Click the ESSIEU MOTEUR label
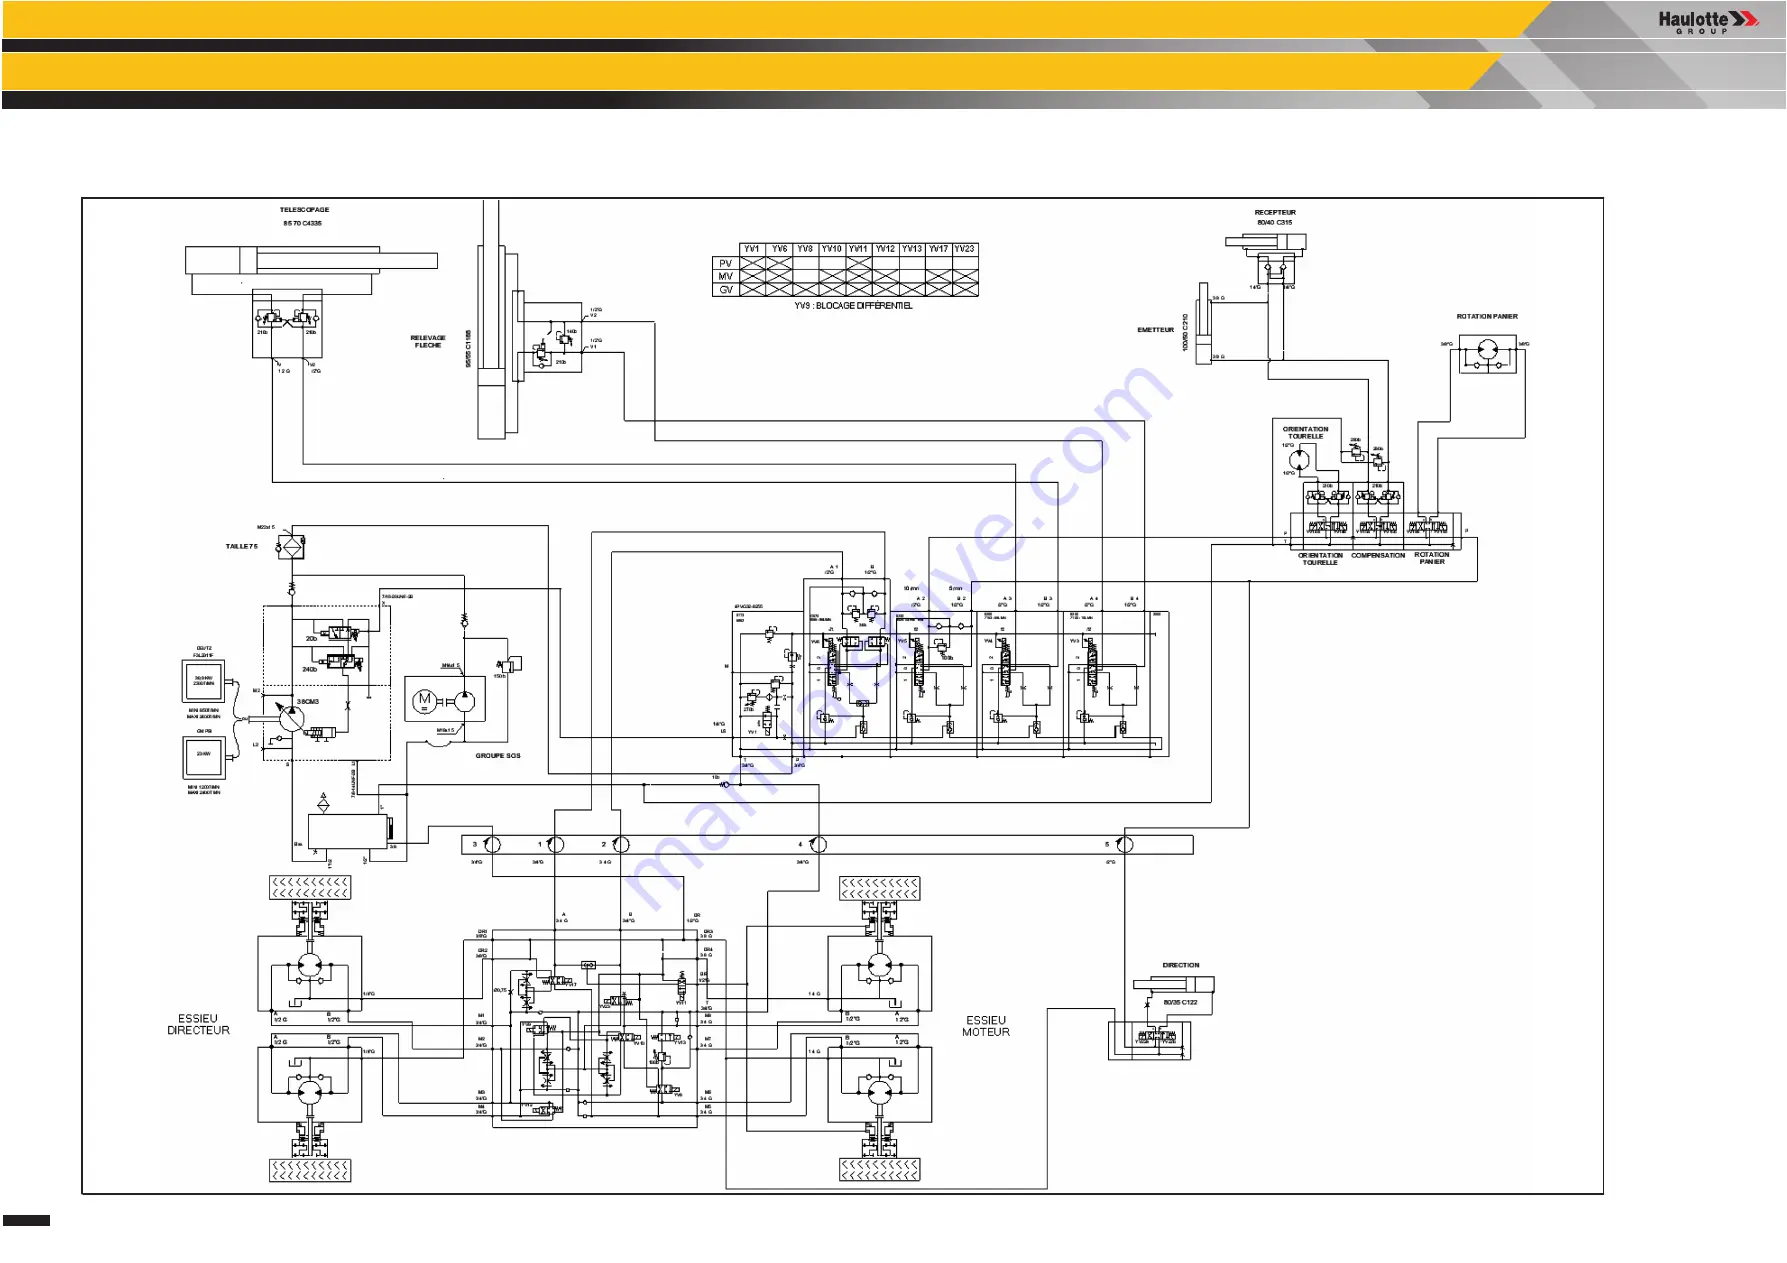1787x1263 pixels. coord(986,1026)
